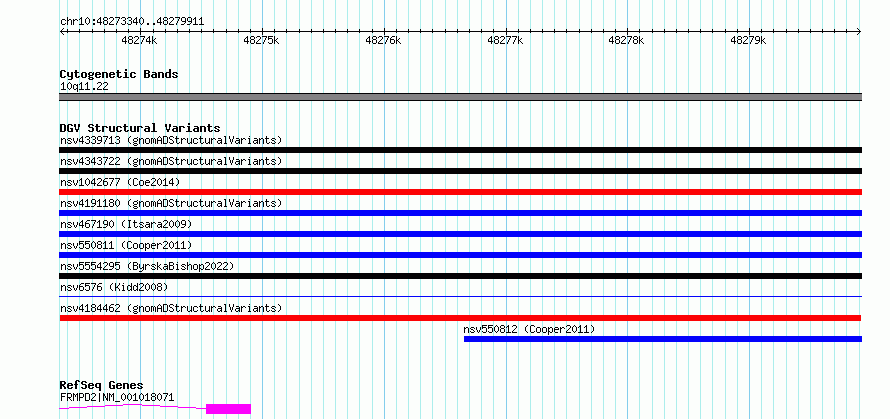Click the right arrowhead of the ruler
Screen dimensions: 890x419
[859, 32]
